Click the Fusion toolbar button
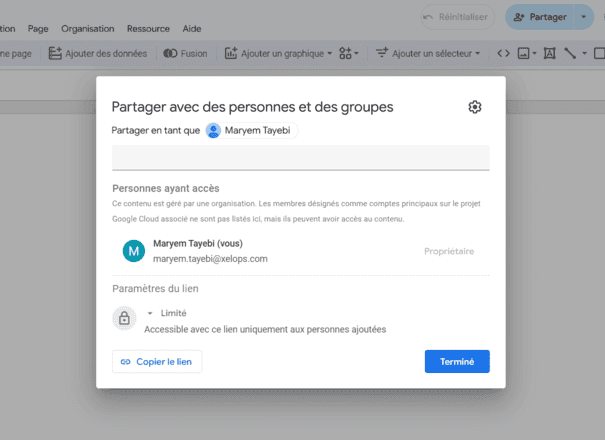This screenshot has height=440, width=605. [185, 53]
